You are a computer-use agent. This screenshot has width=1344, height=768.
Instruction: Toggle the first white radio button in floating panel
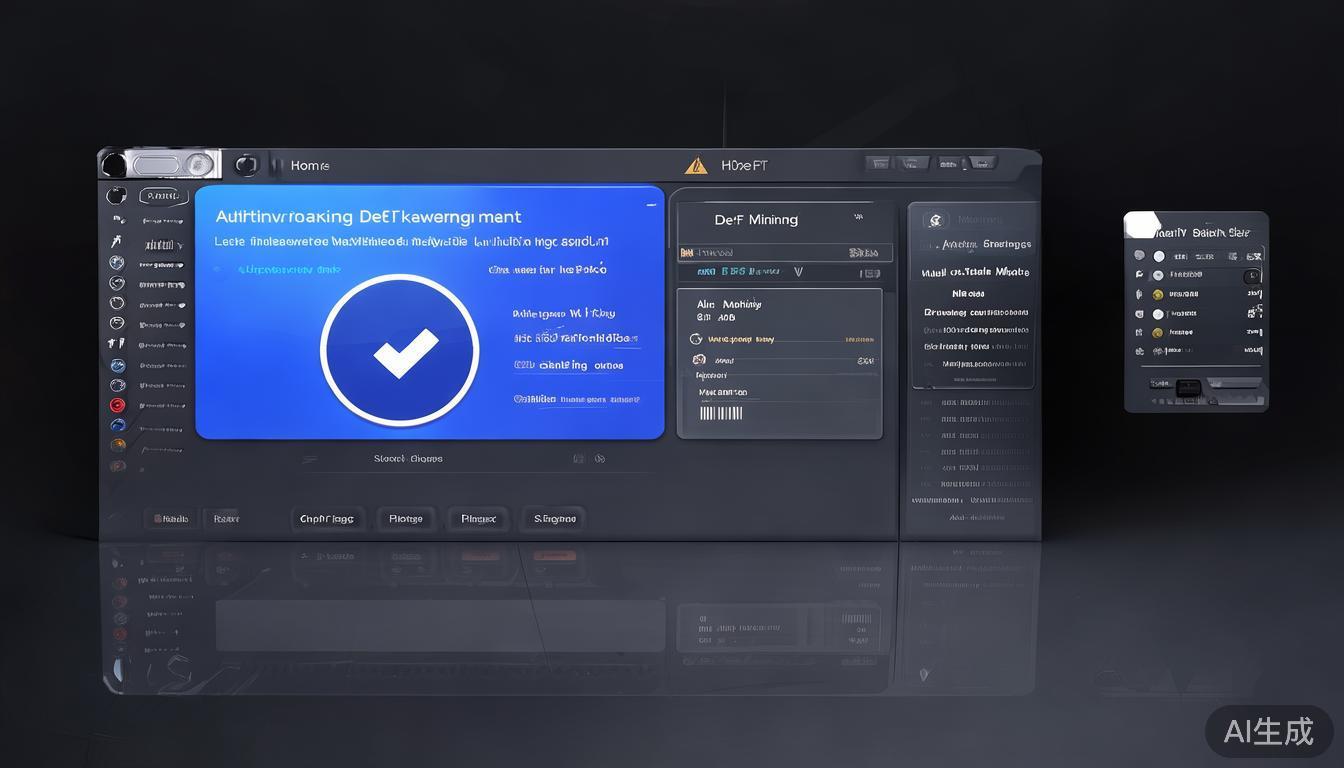pyautogui.click(x=1158, y=255)
